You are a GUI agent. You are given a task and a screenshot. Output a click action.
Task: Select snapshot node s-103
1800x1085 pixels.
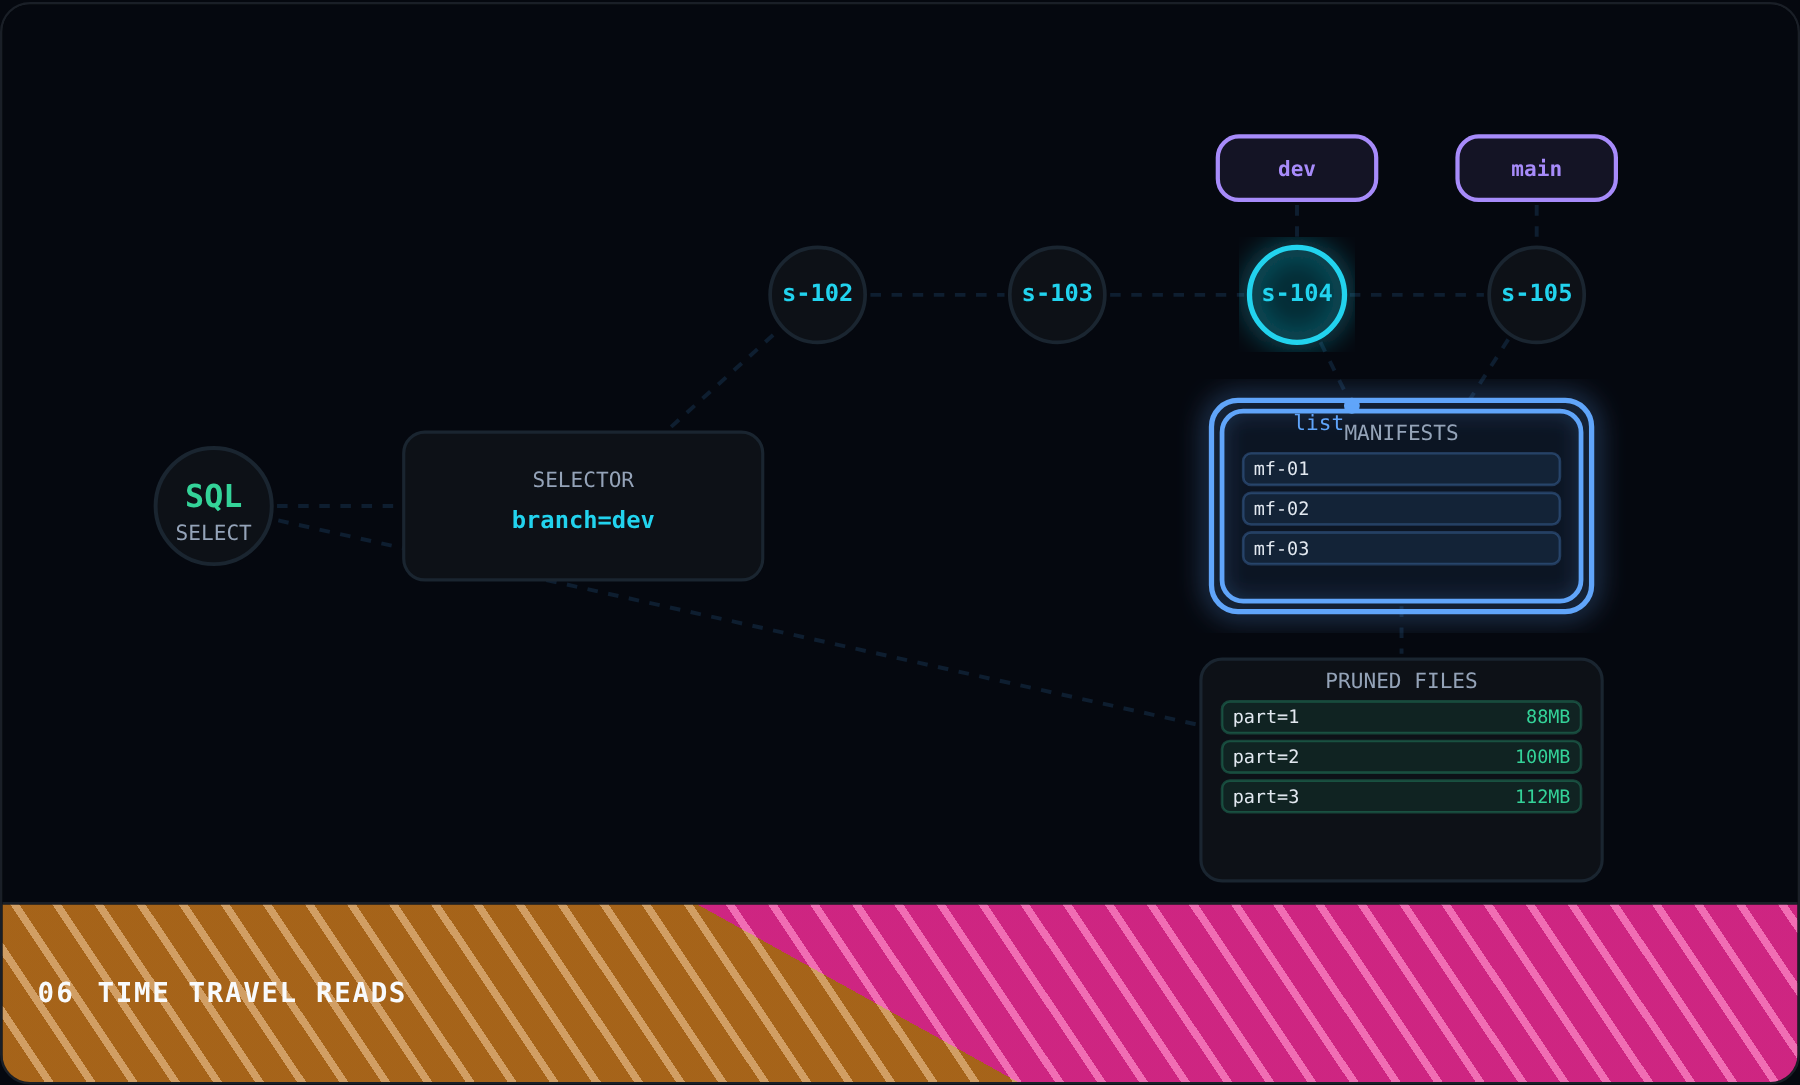(x=1057, y=295)
